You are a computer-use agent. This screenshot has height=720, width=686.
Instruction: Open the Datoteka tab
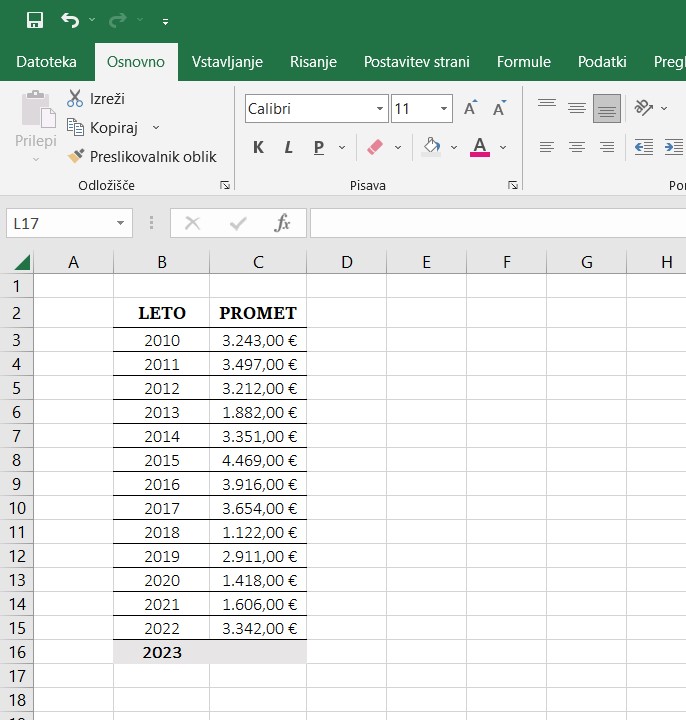point(46,62)
